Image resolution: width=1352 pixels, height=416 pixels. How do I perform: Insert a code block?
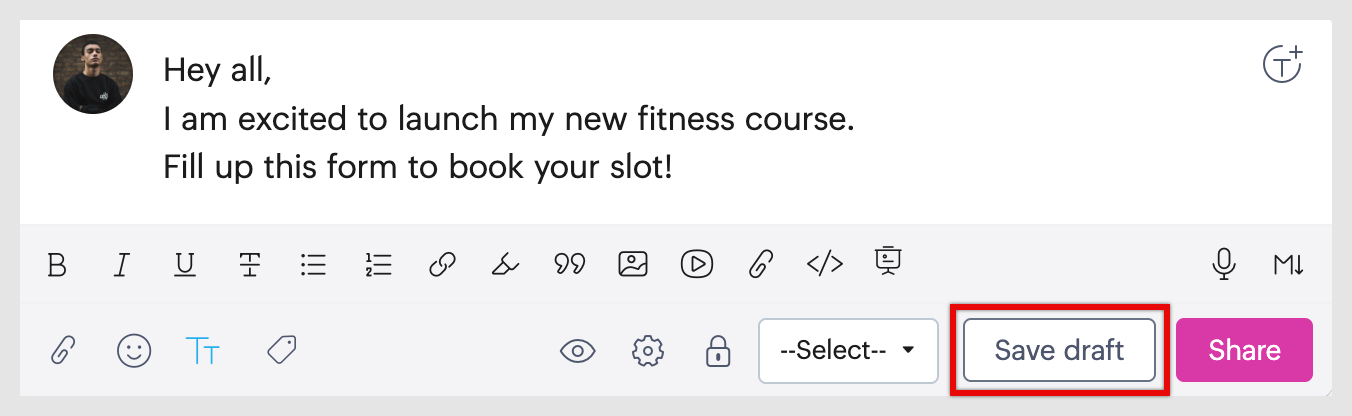[x=825, y=264]
